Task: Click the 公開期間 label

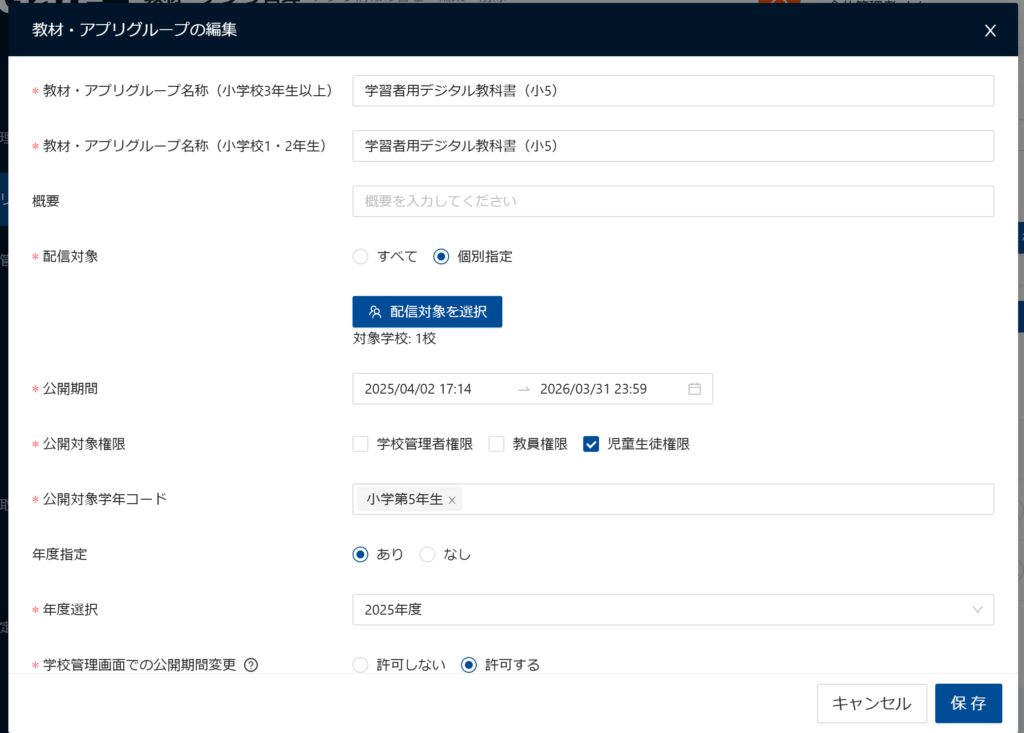Action: click(x=70, y=389)
